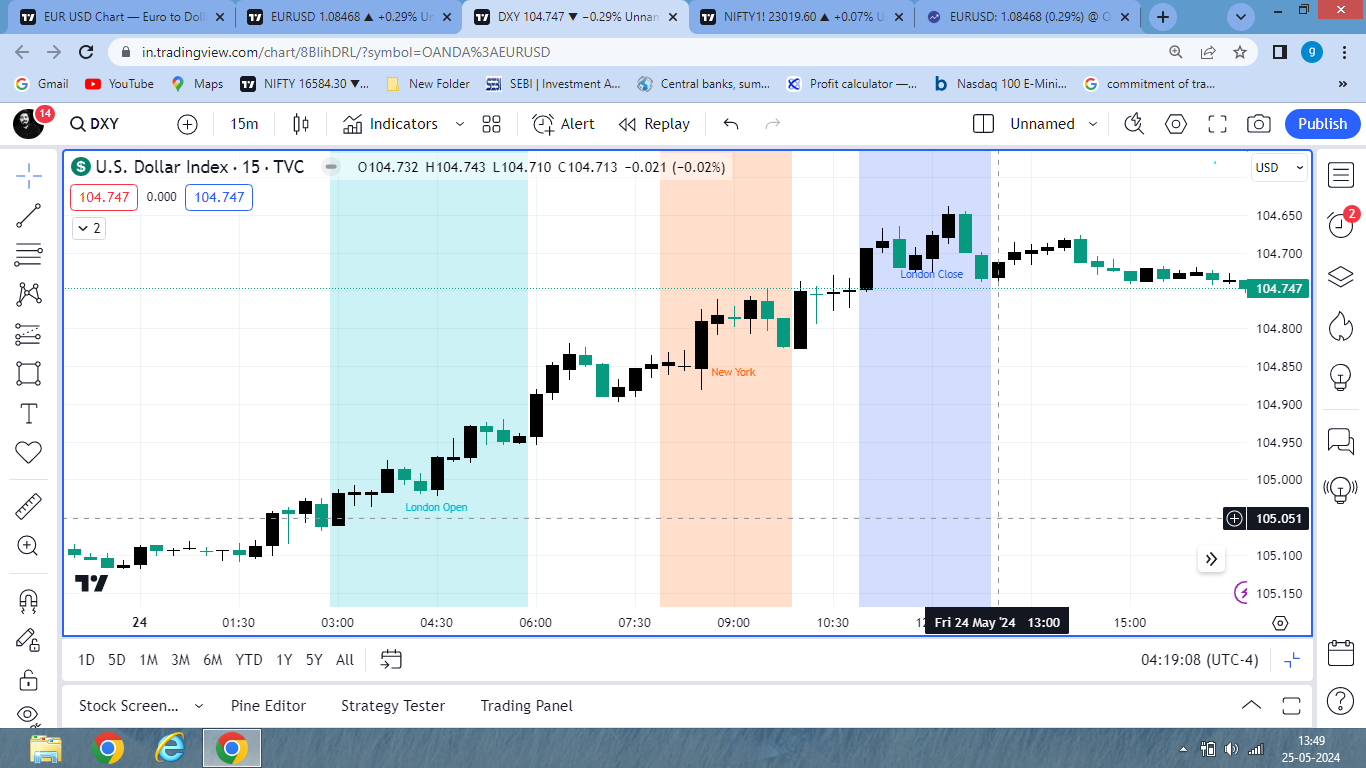The image size is (1366, 768).
Task: Select the text annotation tool
Action: point(28,412)
